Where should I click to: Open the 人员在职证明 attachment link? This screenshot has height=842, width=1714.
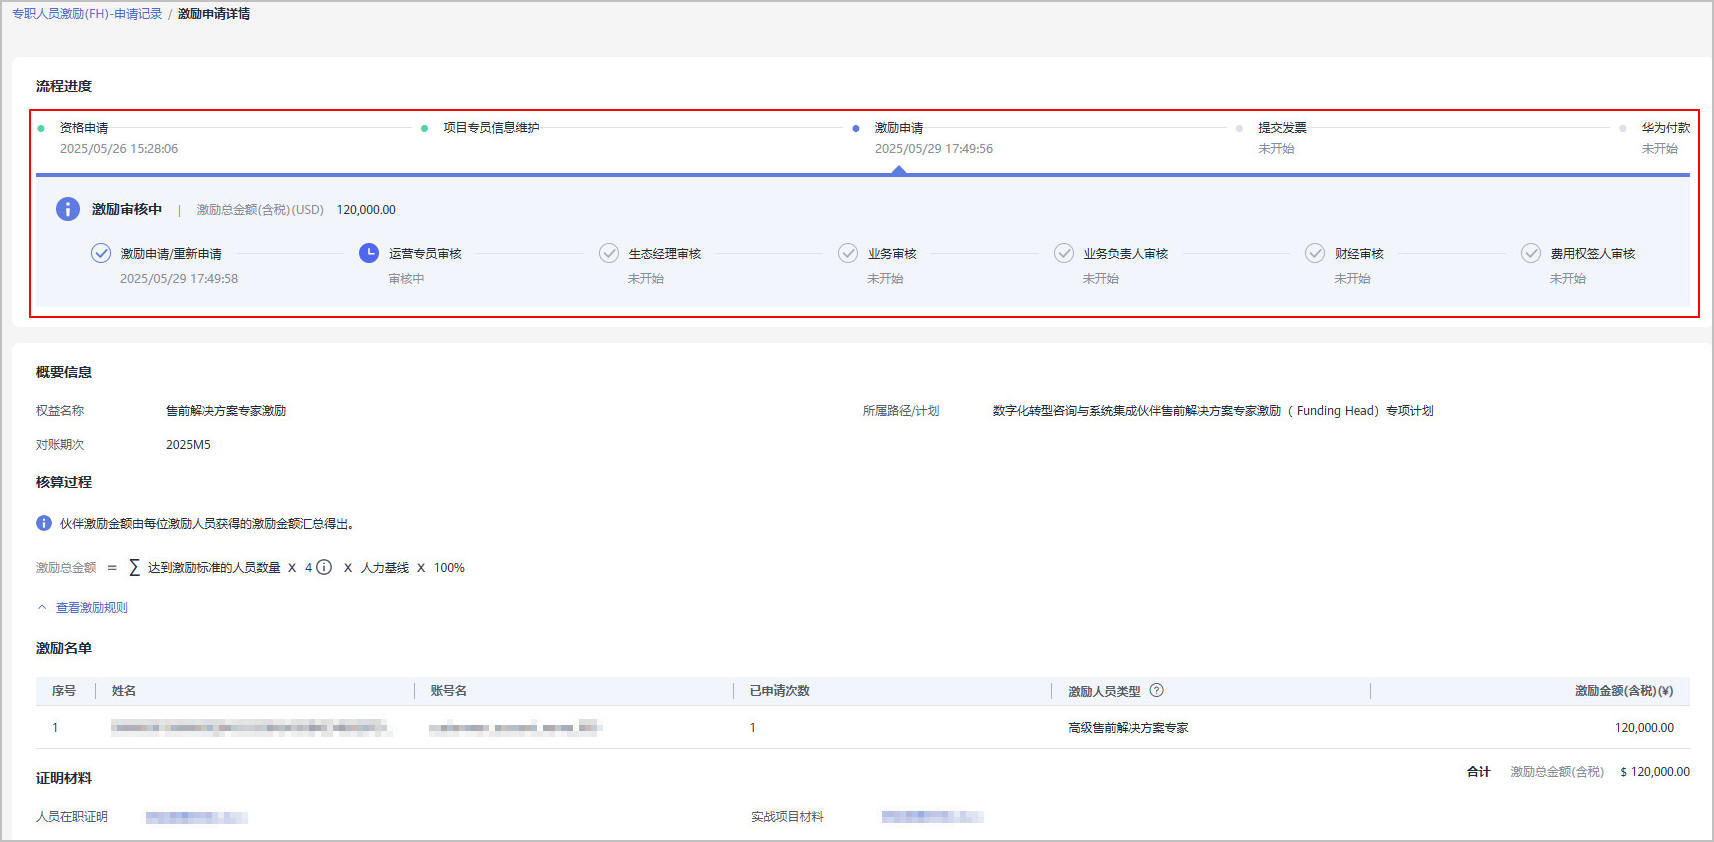point(196,817)
